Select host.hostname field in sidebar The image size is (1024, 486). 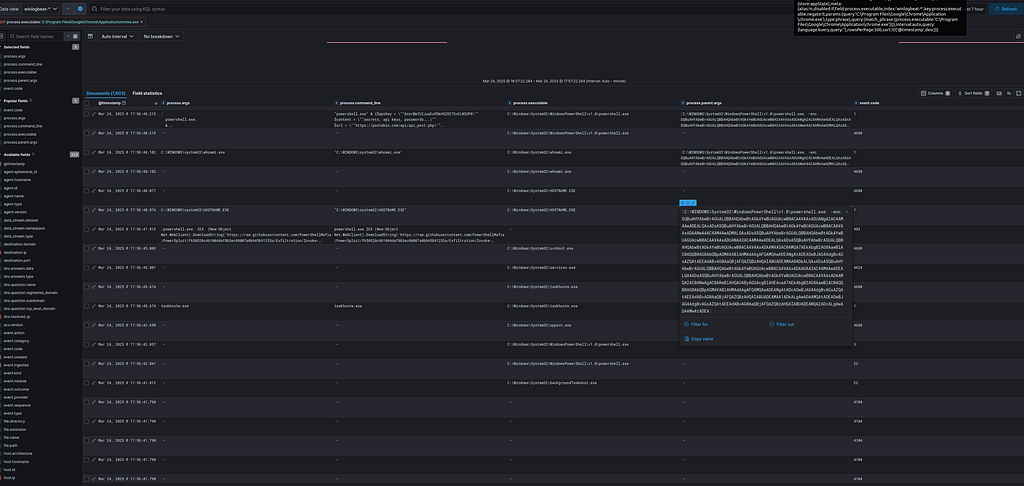click(17, 462)
